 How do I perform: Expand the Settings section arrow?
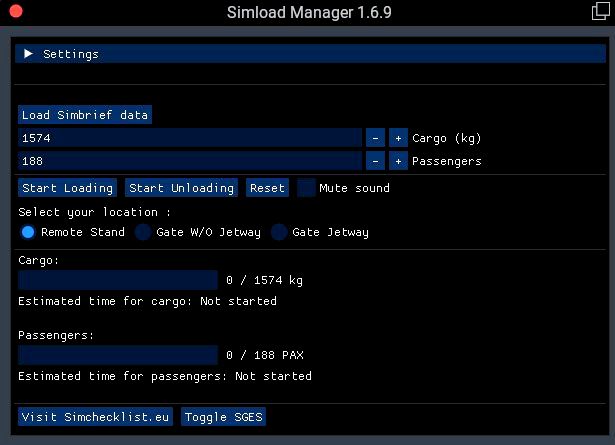(x=28, y=54)
